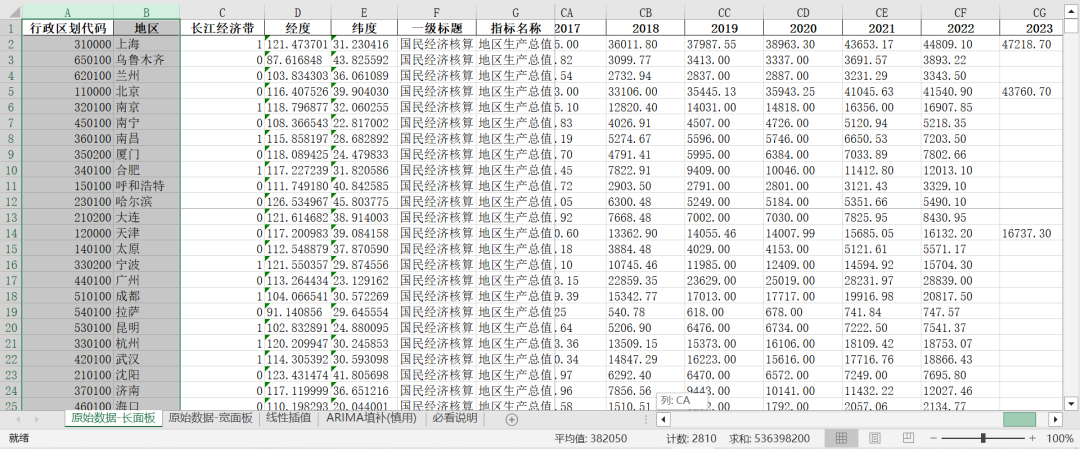This screenshot has width=1080, height=449.
Task: Click the cell with value 33106.00
Action: coord(645,91)
